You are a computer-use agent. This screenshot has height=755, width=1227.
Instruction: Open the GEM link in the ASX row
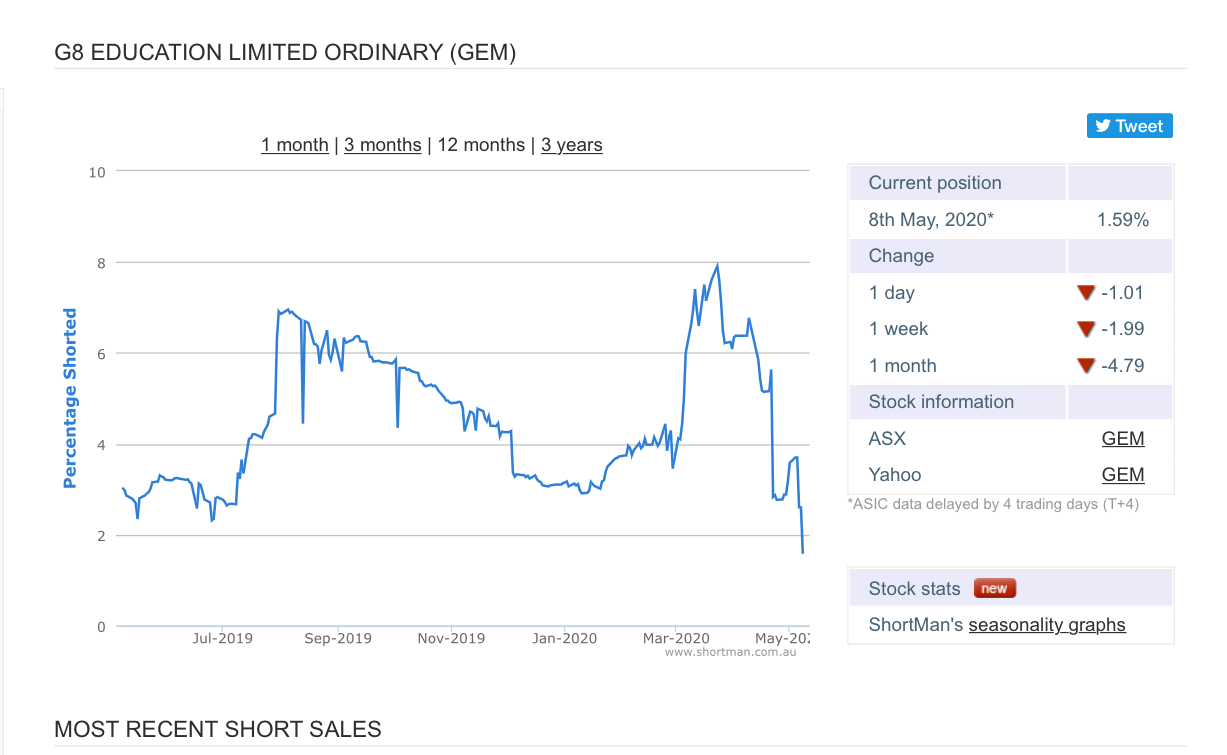coord(1123,439)
